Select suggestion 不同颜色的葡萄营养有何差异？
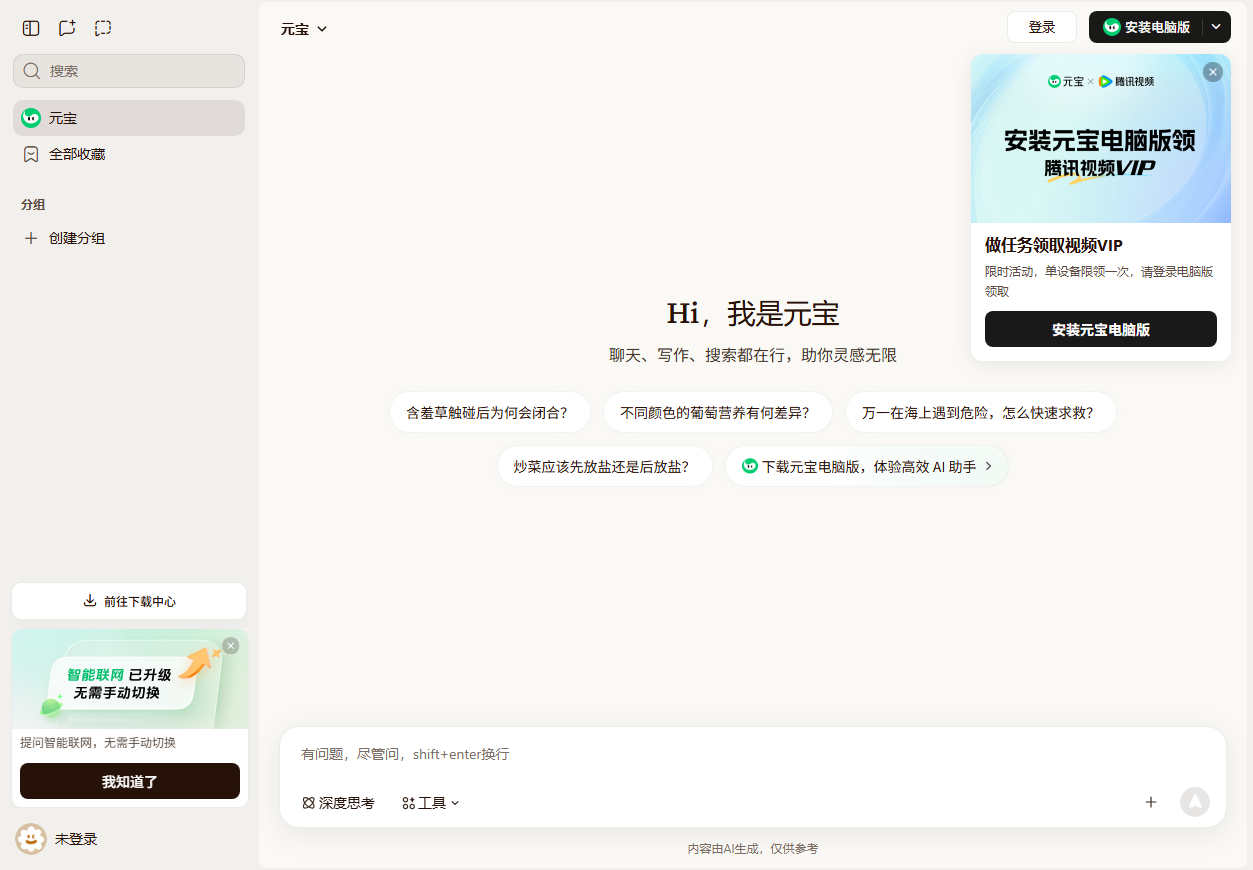1253x870 pixels. pyautogui.click(x=720, y=412)
